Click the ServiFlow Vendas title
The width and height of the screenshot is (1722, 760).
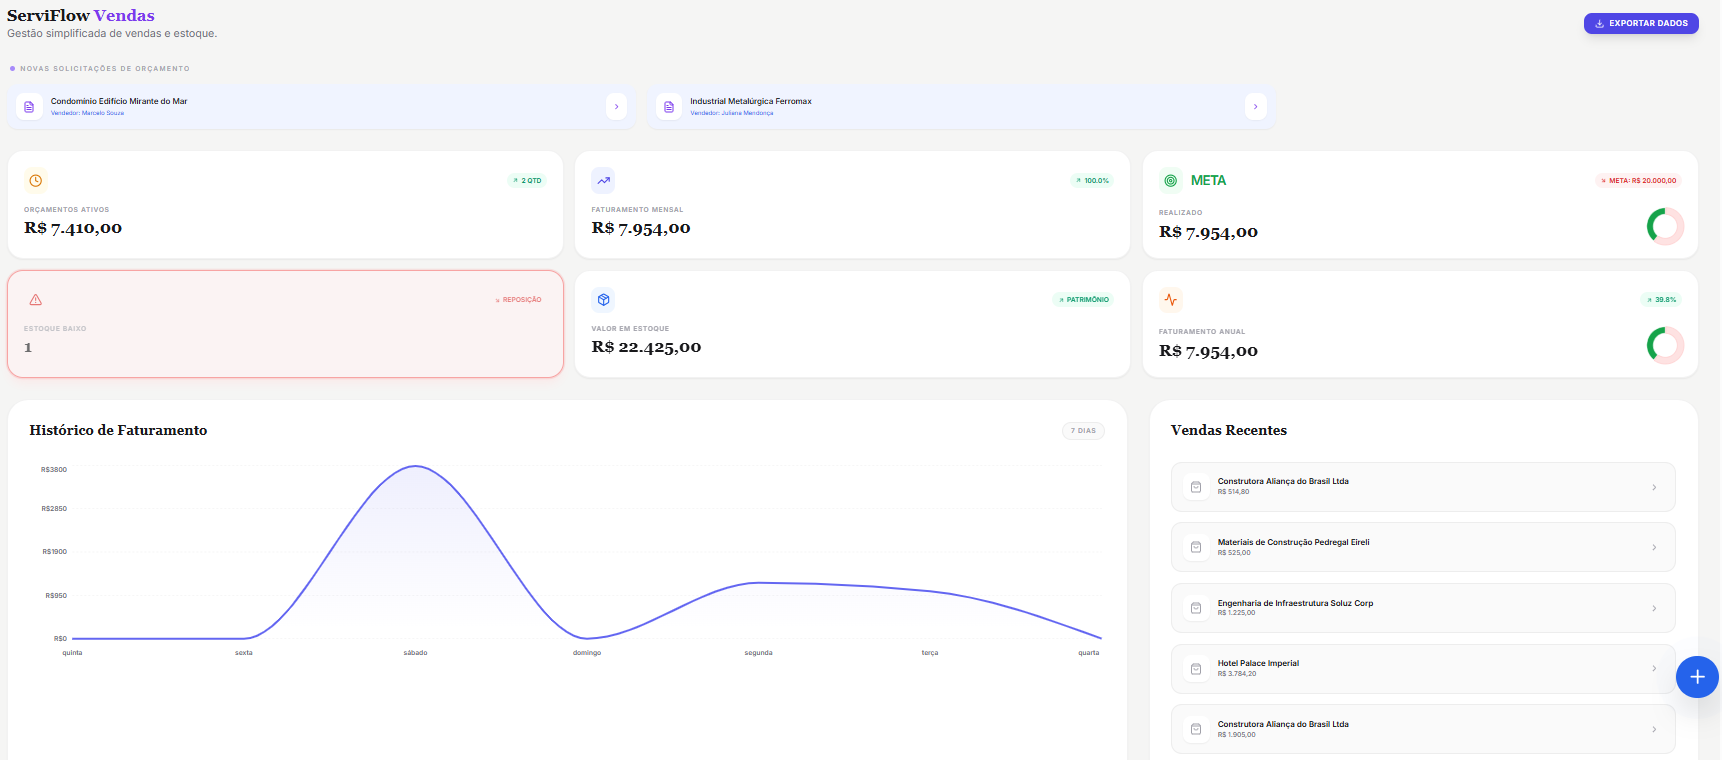point(81,16)
